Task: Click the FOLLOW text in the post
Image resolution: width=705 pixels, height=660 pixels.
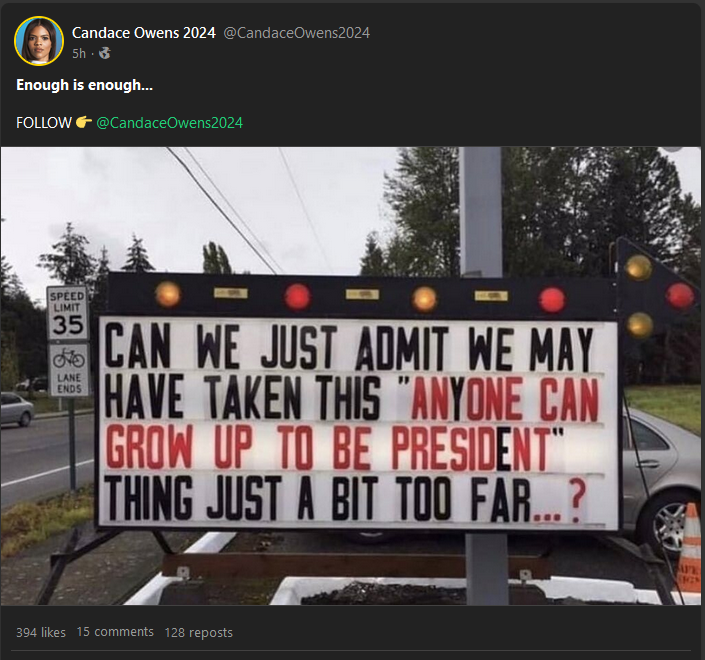Action: (44, 123)
